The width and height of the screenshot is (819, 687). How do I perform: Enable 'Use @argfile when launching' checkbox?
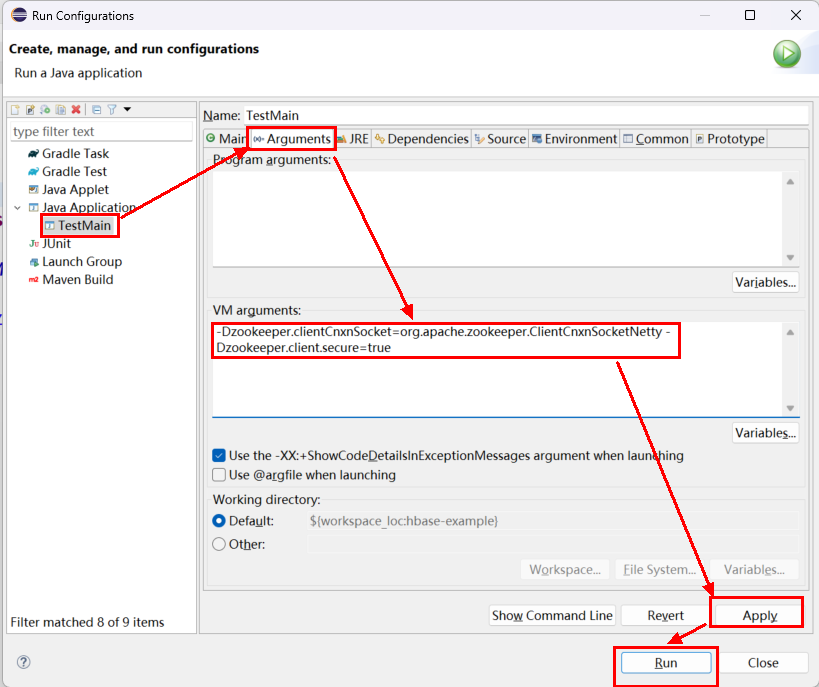click(220, 475)
